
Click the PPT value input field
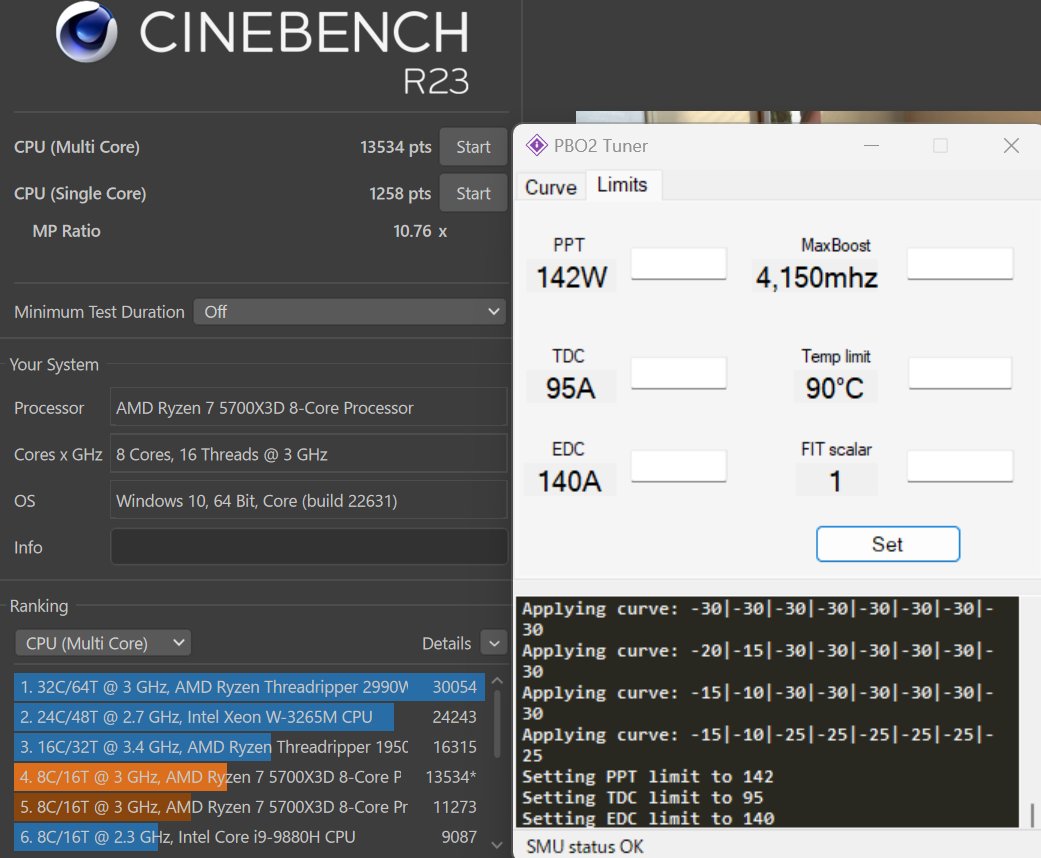click(679, 264)
